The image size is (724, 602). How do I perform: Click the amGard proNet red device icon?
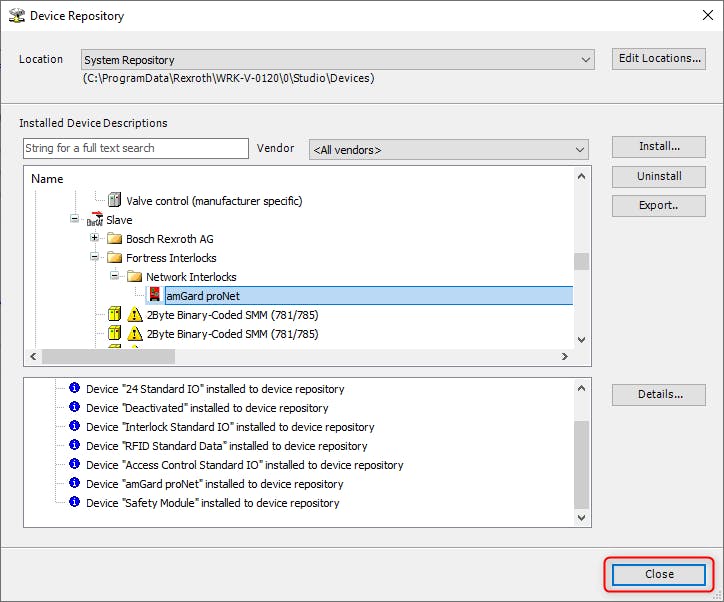coord(155,295)
